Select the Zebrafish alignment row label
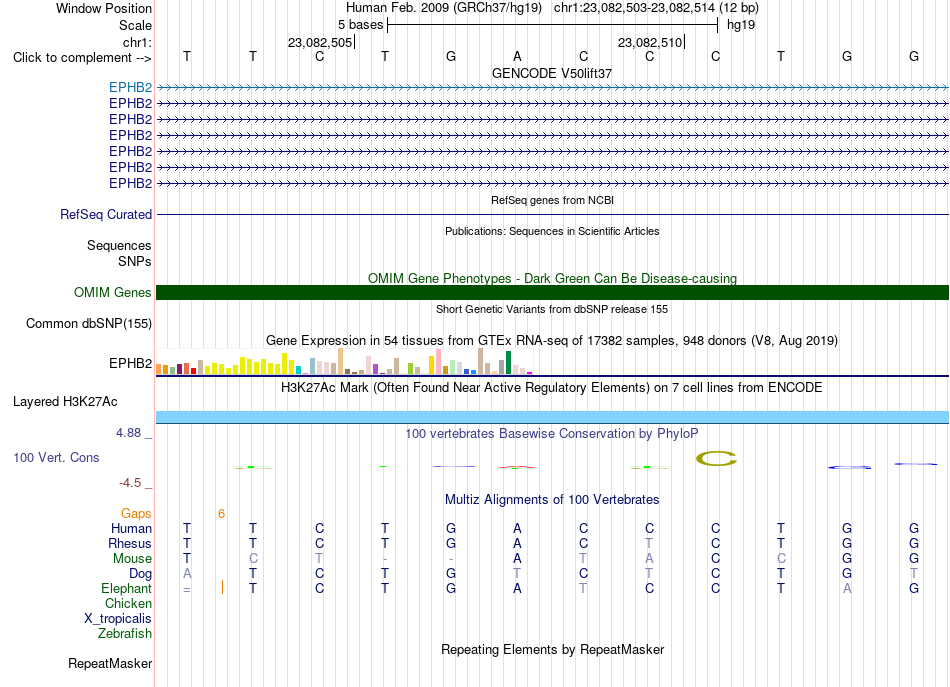 coord(125,633)
